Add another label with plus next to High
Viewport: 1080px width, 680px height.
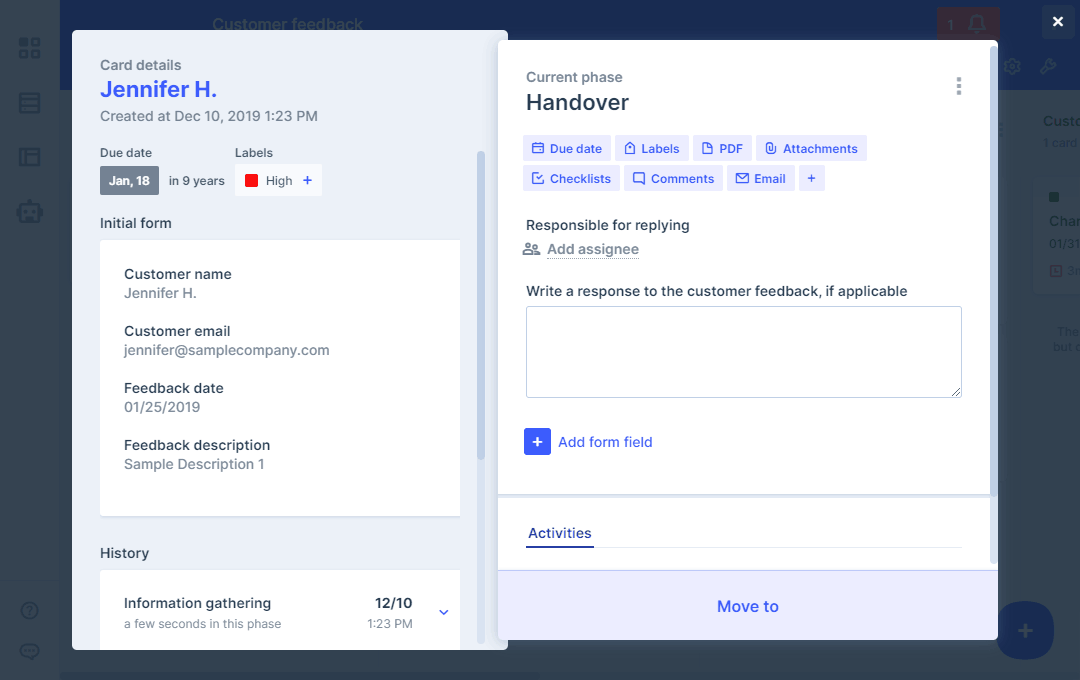click(307, 181)
